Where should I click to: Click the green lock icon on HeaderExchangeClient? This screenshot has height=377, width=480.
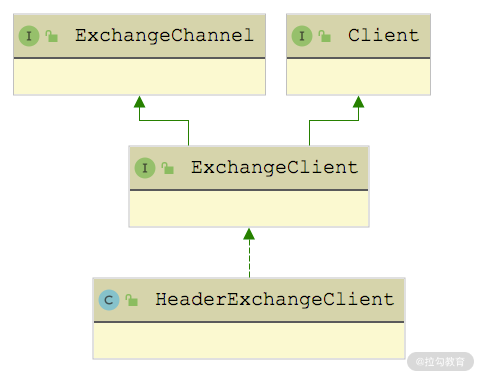click(x=132, y=300)
